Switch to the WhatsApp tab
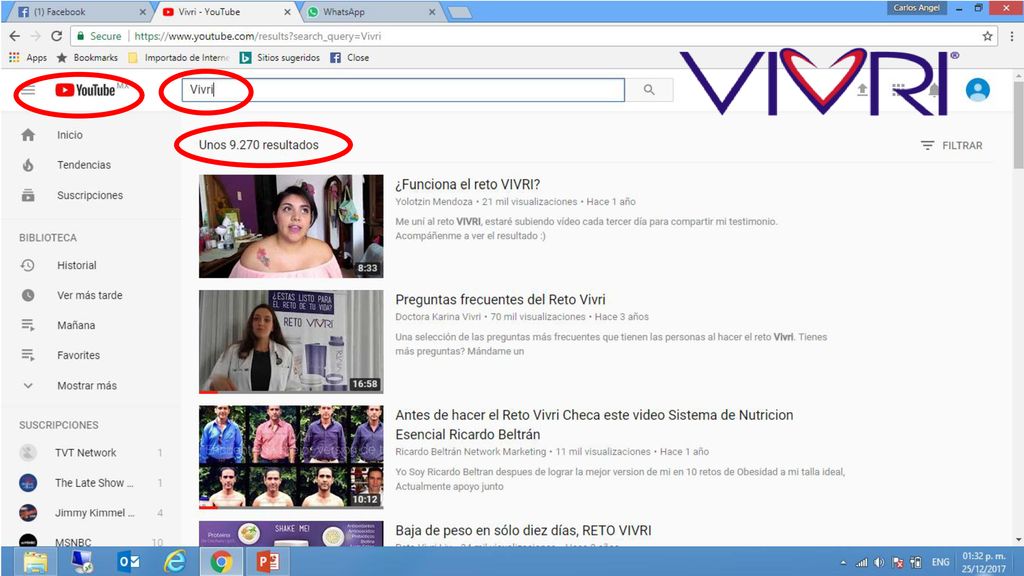This screenshot has width=1024, height=576. 369,12
